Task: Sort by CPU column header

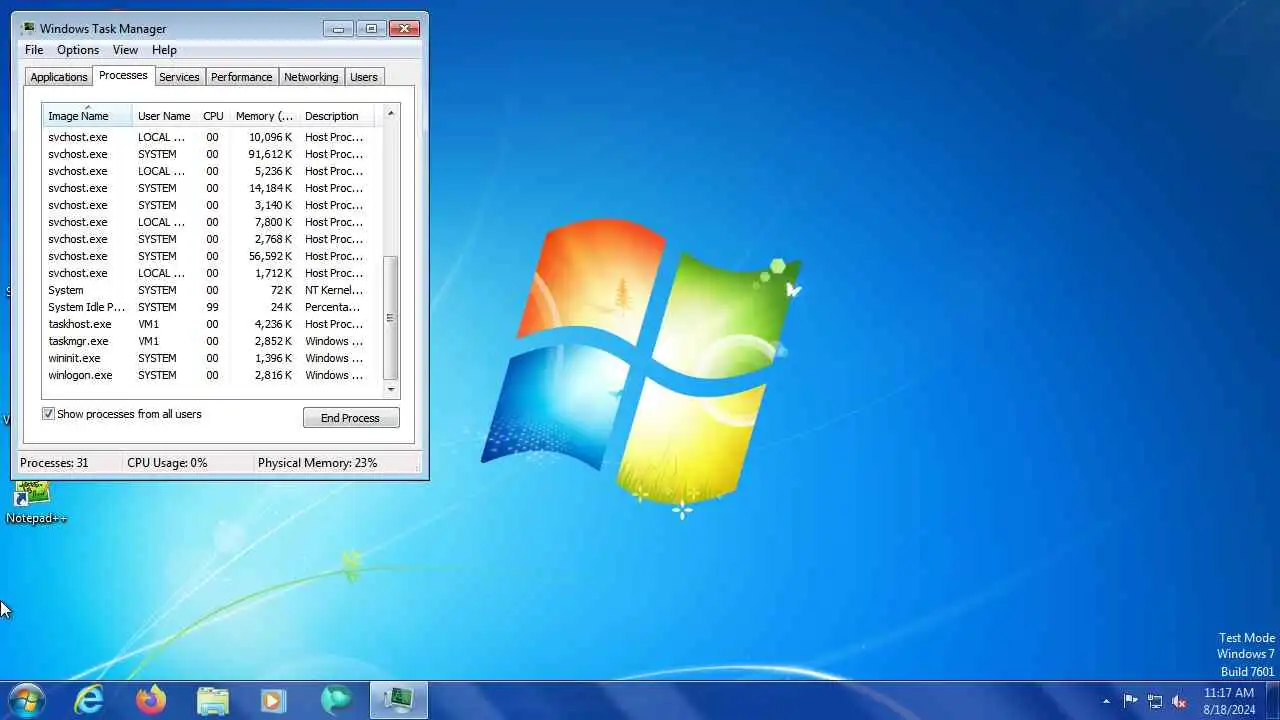Action: [213, 116]
